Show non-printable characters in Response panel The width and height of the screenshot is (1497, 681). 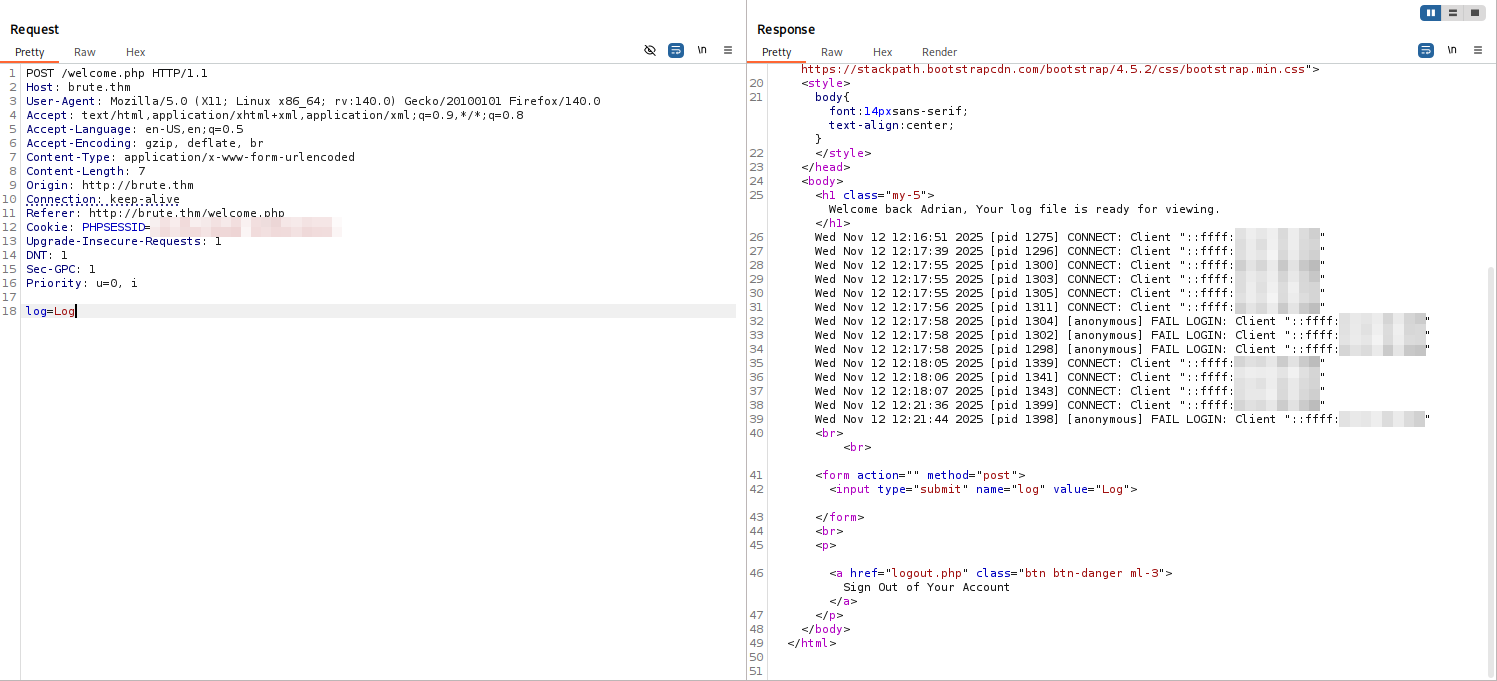pos(1452,50)
